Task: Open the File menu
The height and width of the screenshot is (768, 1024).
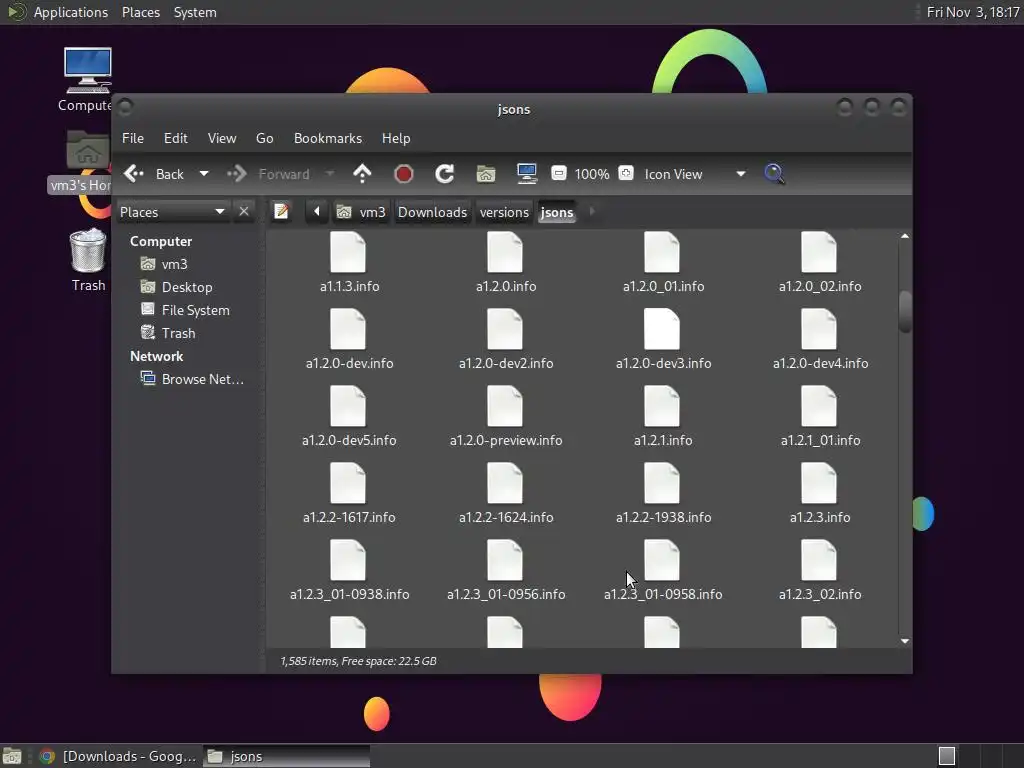Action: [133, 138]
